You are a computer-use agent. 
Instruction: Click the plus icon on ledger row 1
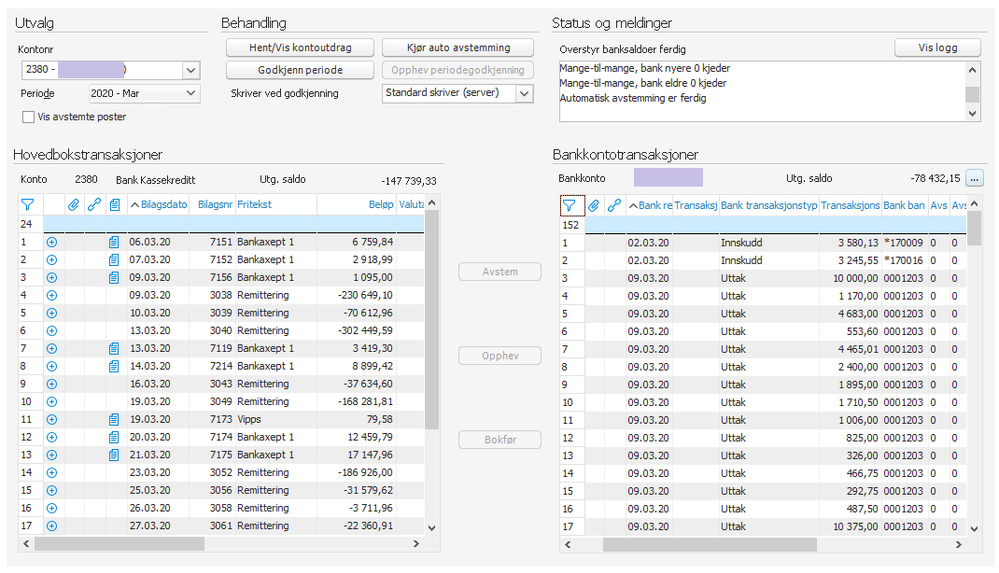click(x=52, y=242)
